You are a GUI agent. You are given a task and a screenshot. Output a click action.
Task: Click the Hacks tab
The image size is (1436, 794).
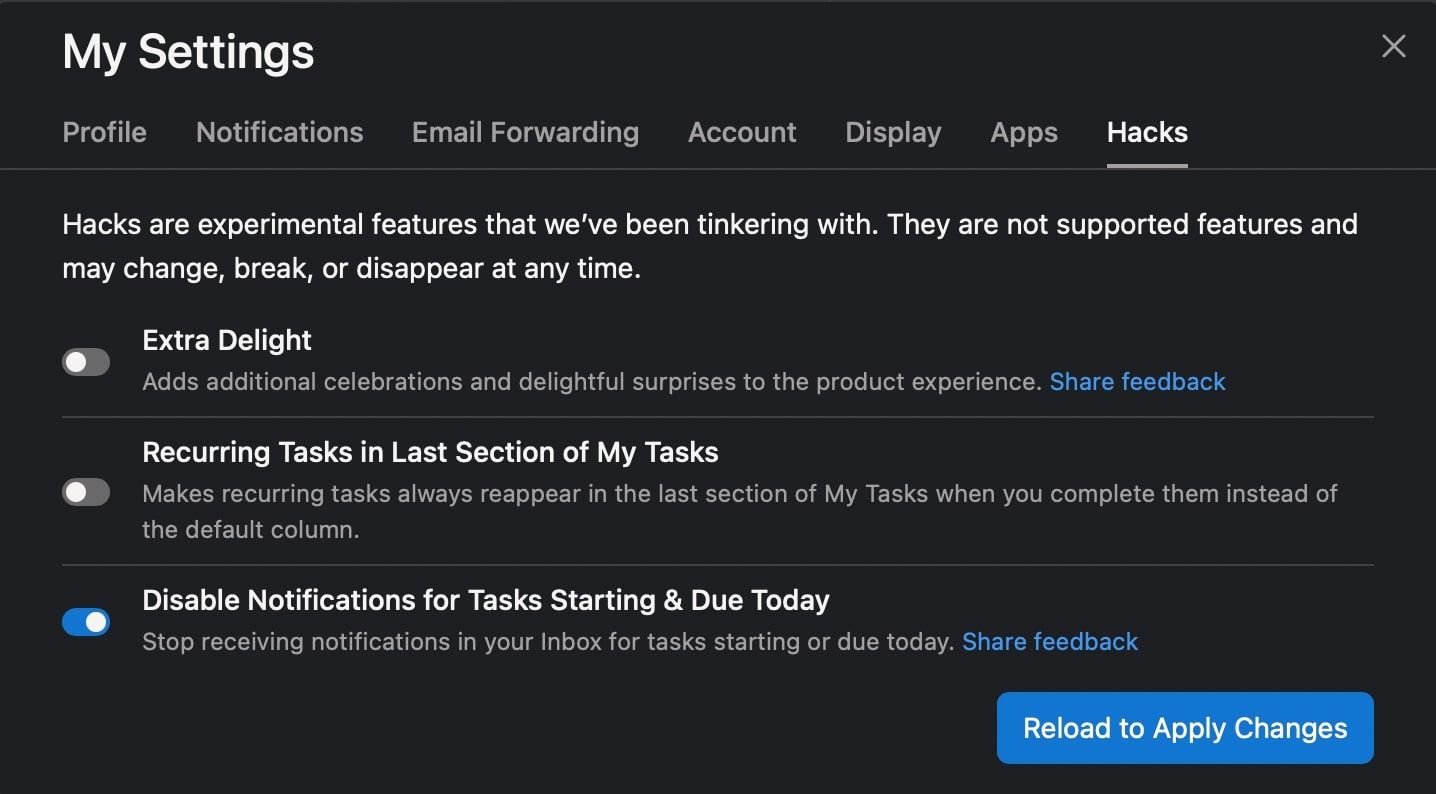(x=1147, y=133)
